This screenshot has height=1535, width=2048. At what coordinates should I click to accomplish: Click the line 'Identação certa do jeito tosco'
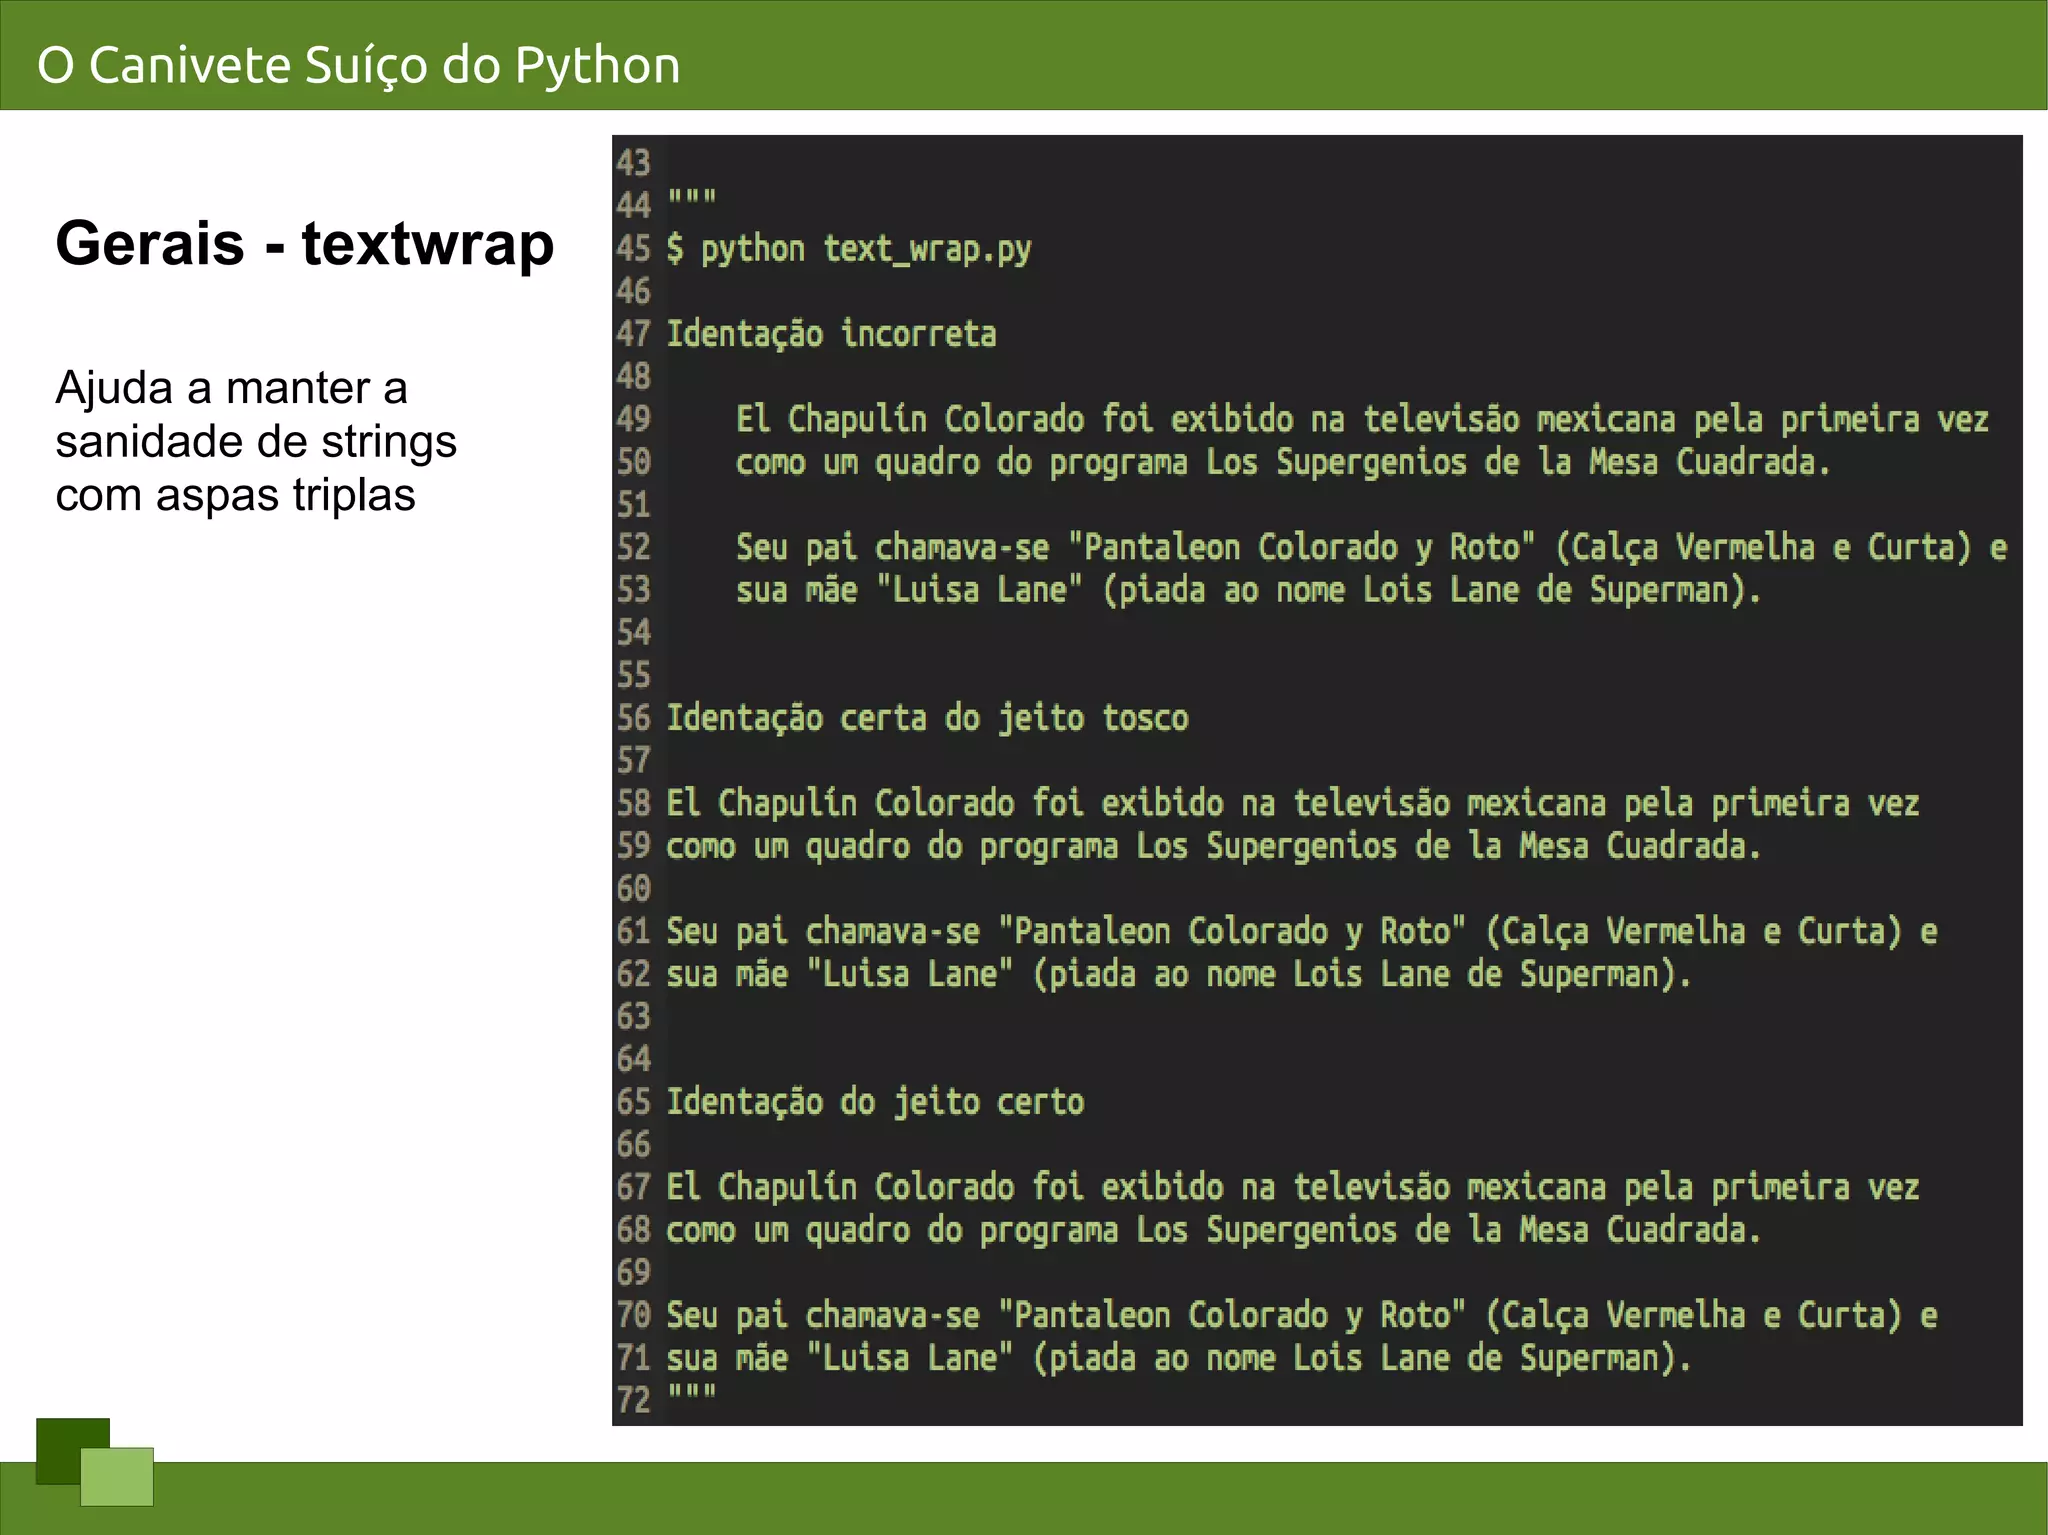tap(927, 717)
